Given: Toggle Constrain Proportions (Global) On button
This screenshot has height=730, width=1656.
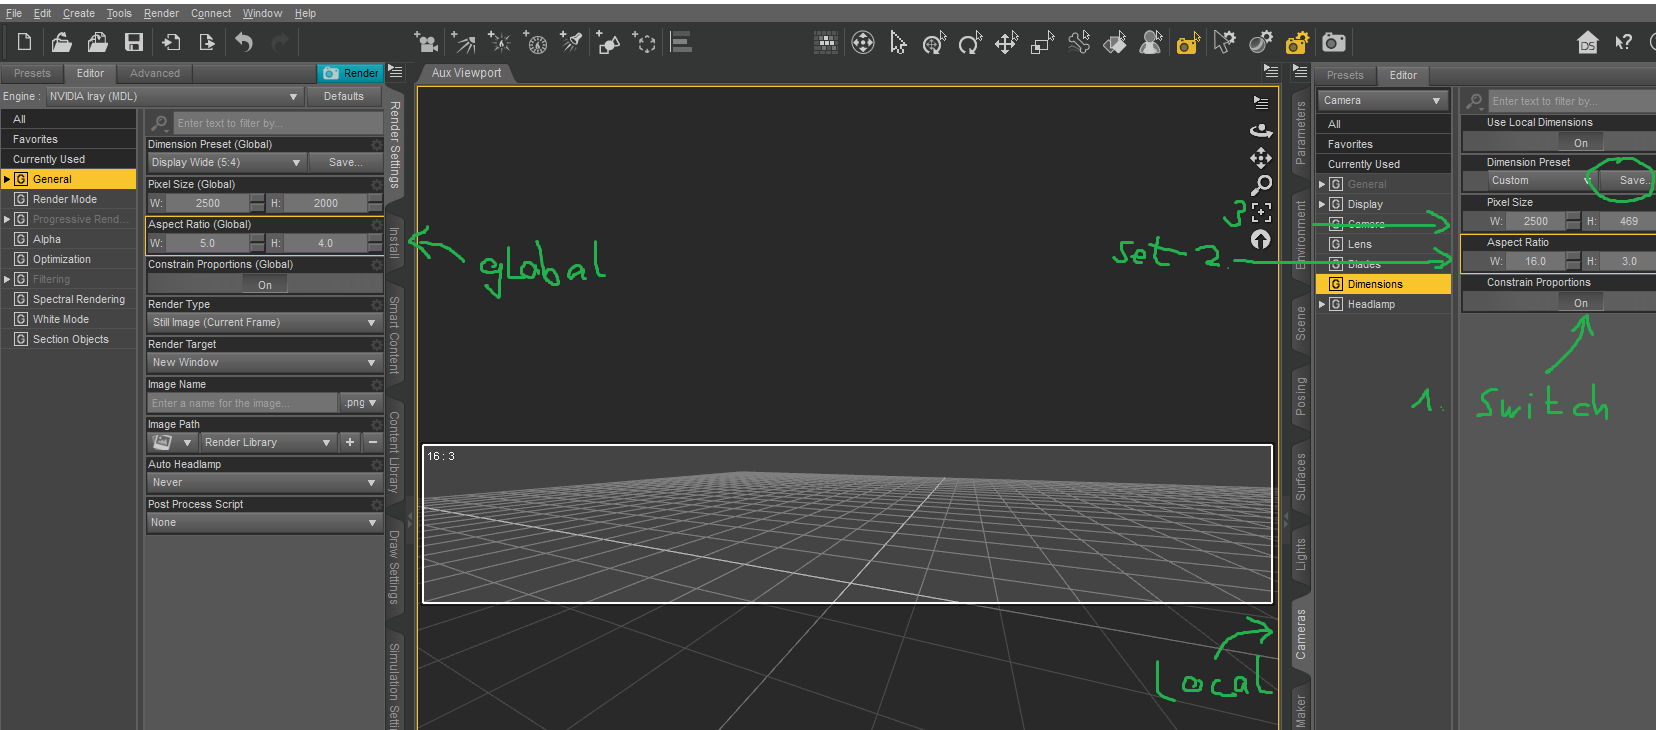Looking at the screenshot, I should tap(265, 285).
